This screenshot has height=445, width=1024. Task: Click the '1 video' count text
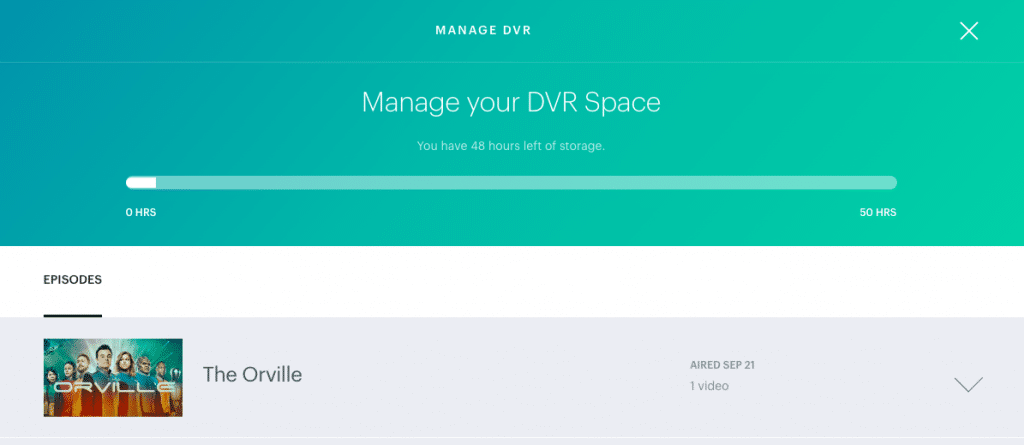[x=709, y=386]
